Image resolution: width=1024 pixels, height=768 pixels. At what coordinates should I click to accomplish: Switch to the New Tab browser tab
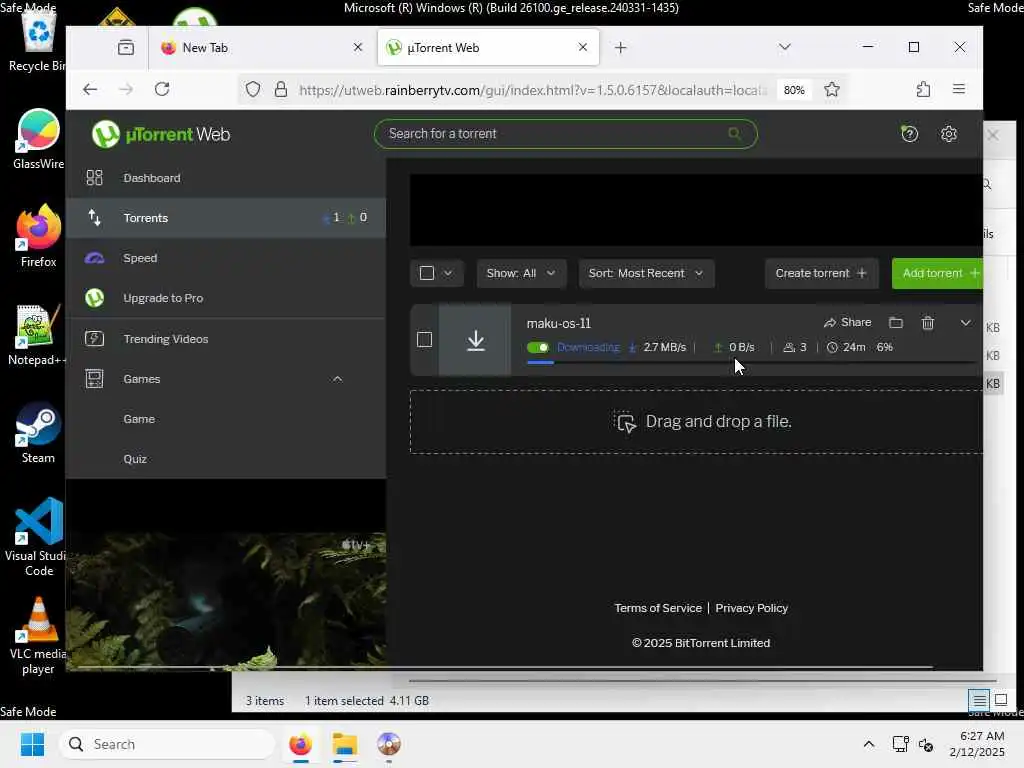click(x=261, y=48)
